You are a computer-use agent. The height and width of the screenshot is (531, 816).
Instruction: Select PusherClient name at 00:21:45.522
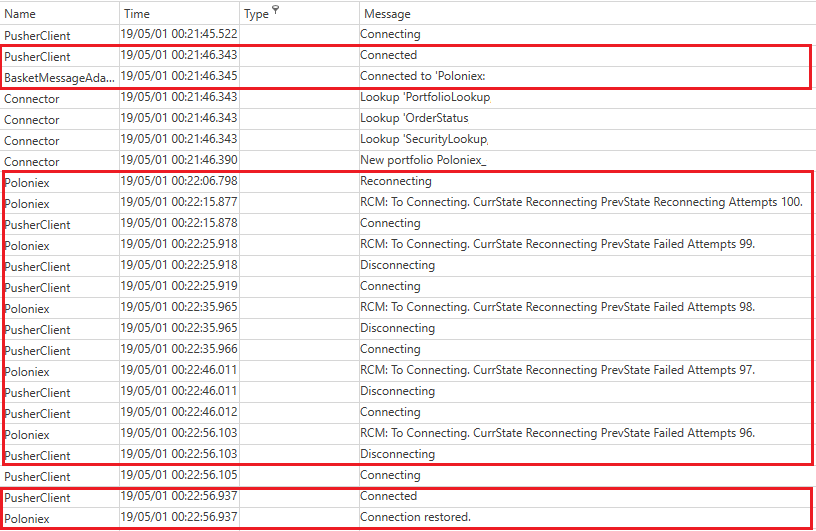pos(37,36)
